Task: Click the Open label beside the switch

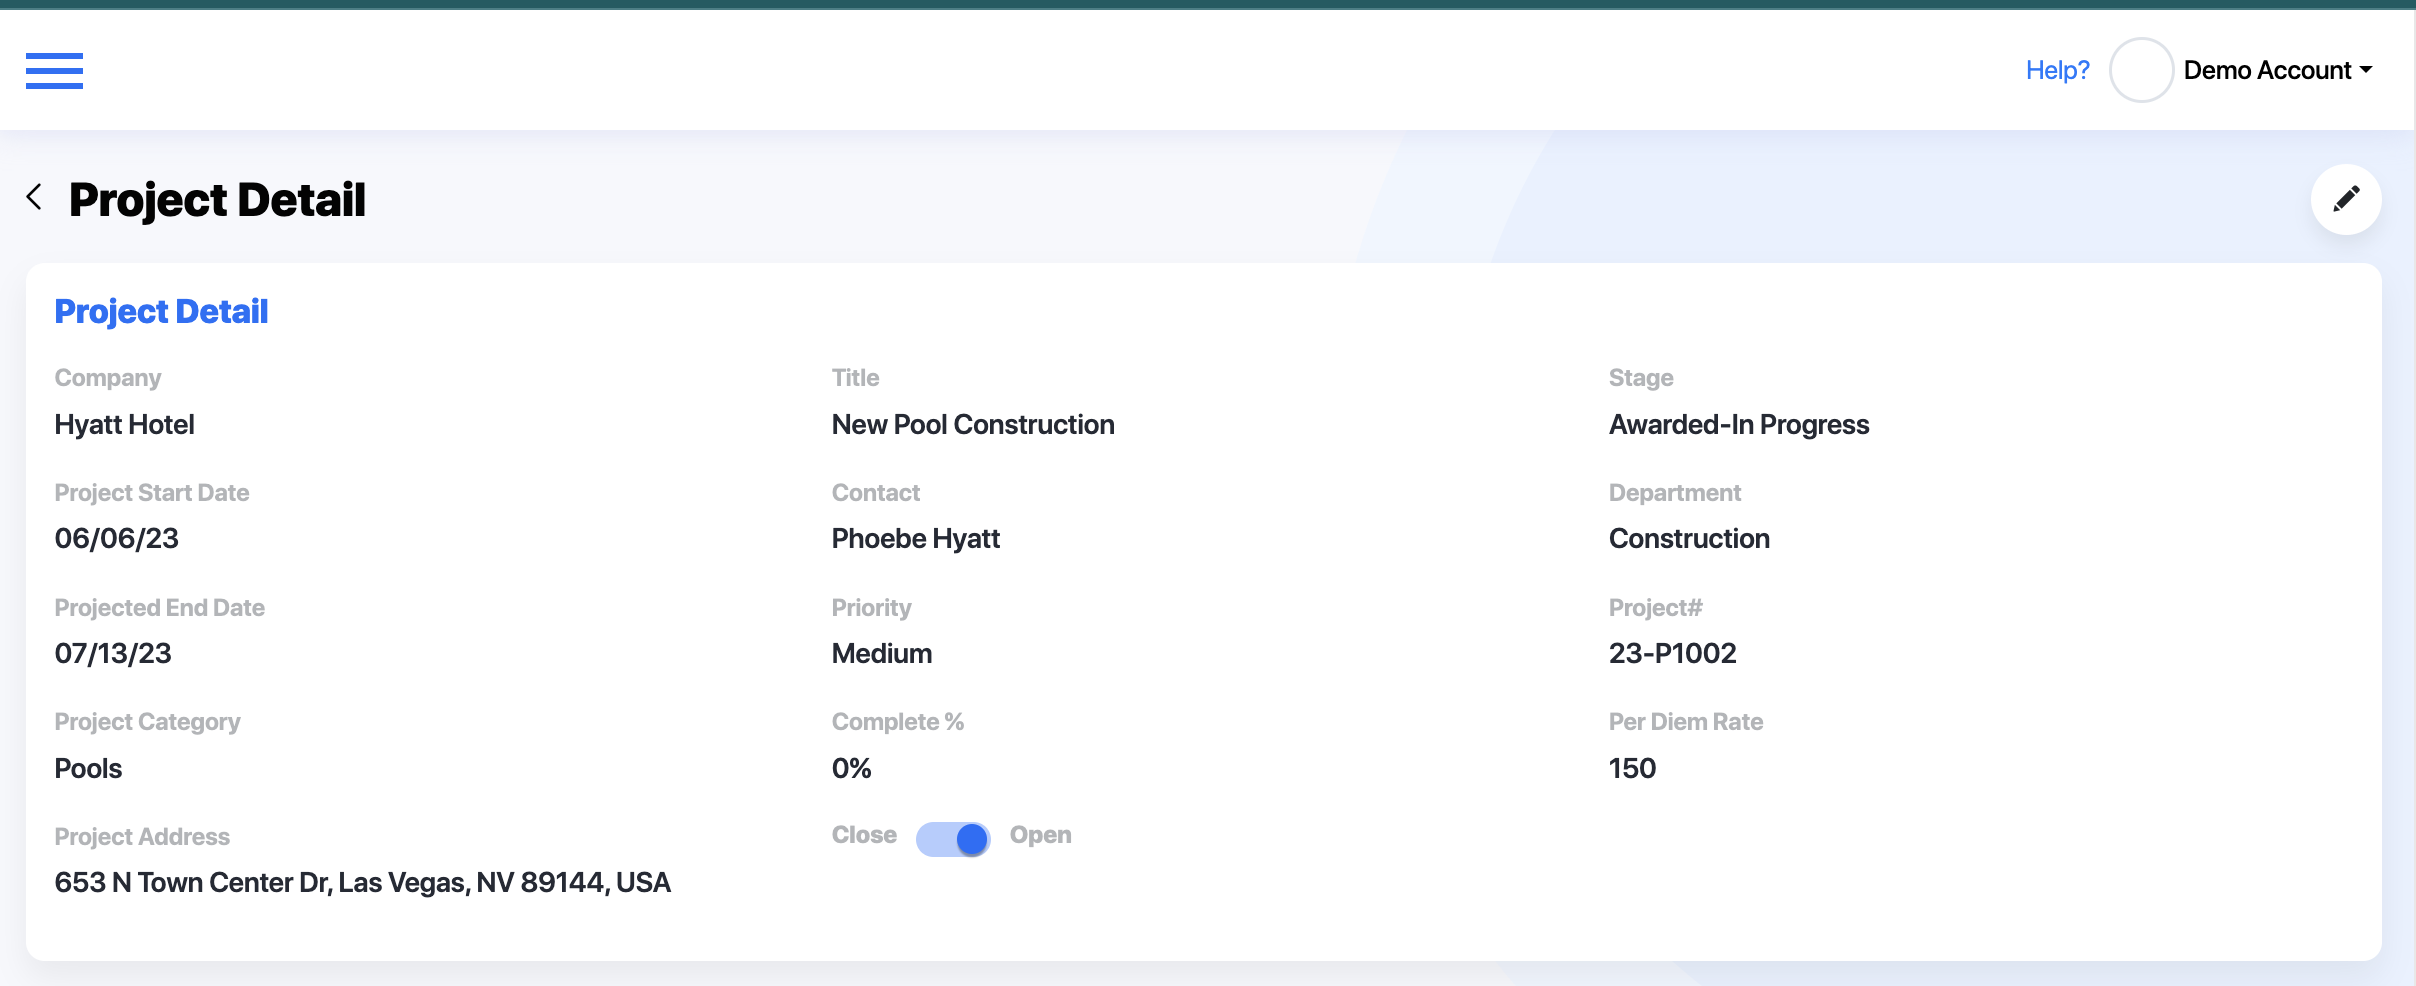Action: (1040, 835)
